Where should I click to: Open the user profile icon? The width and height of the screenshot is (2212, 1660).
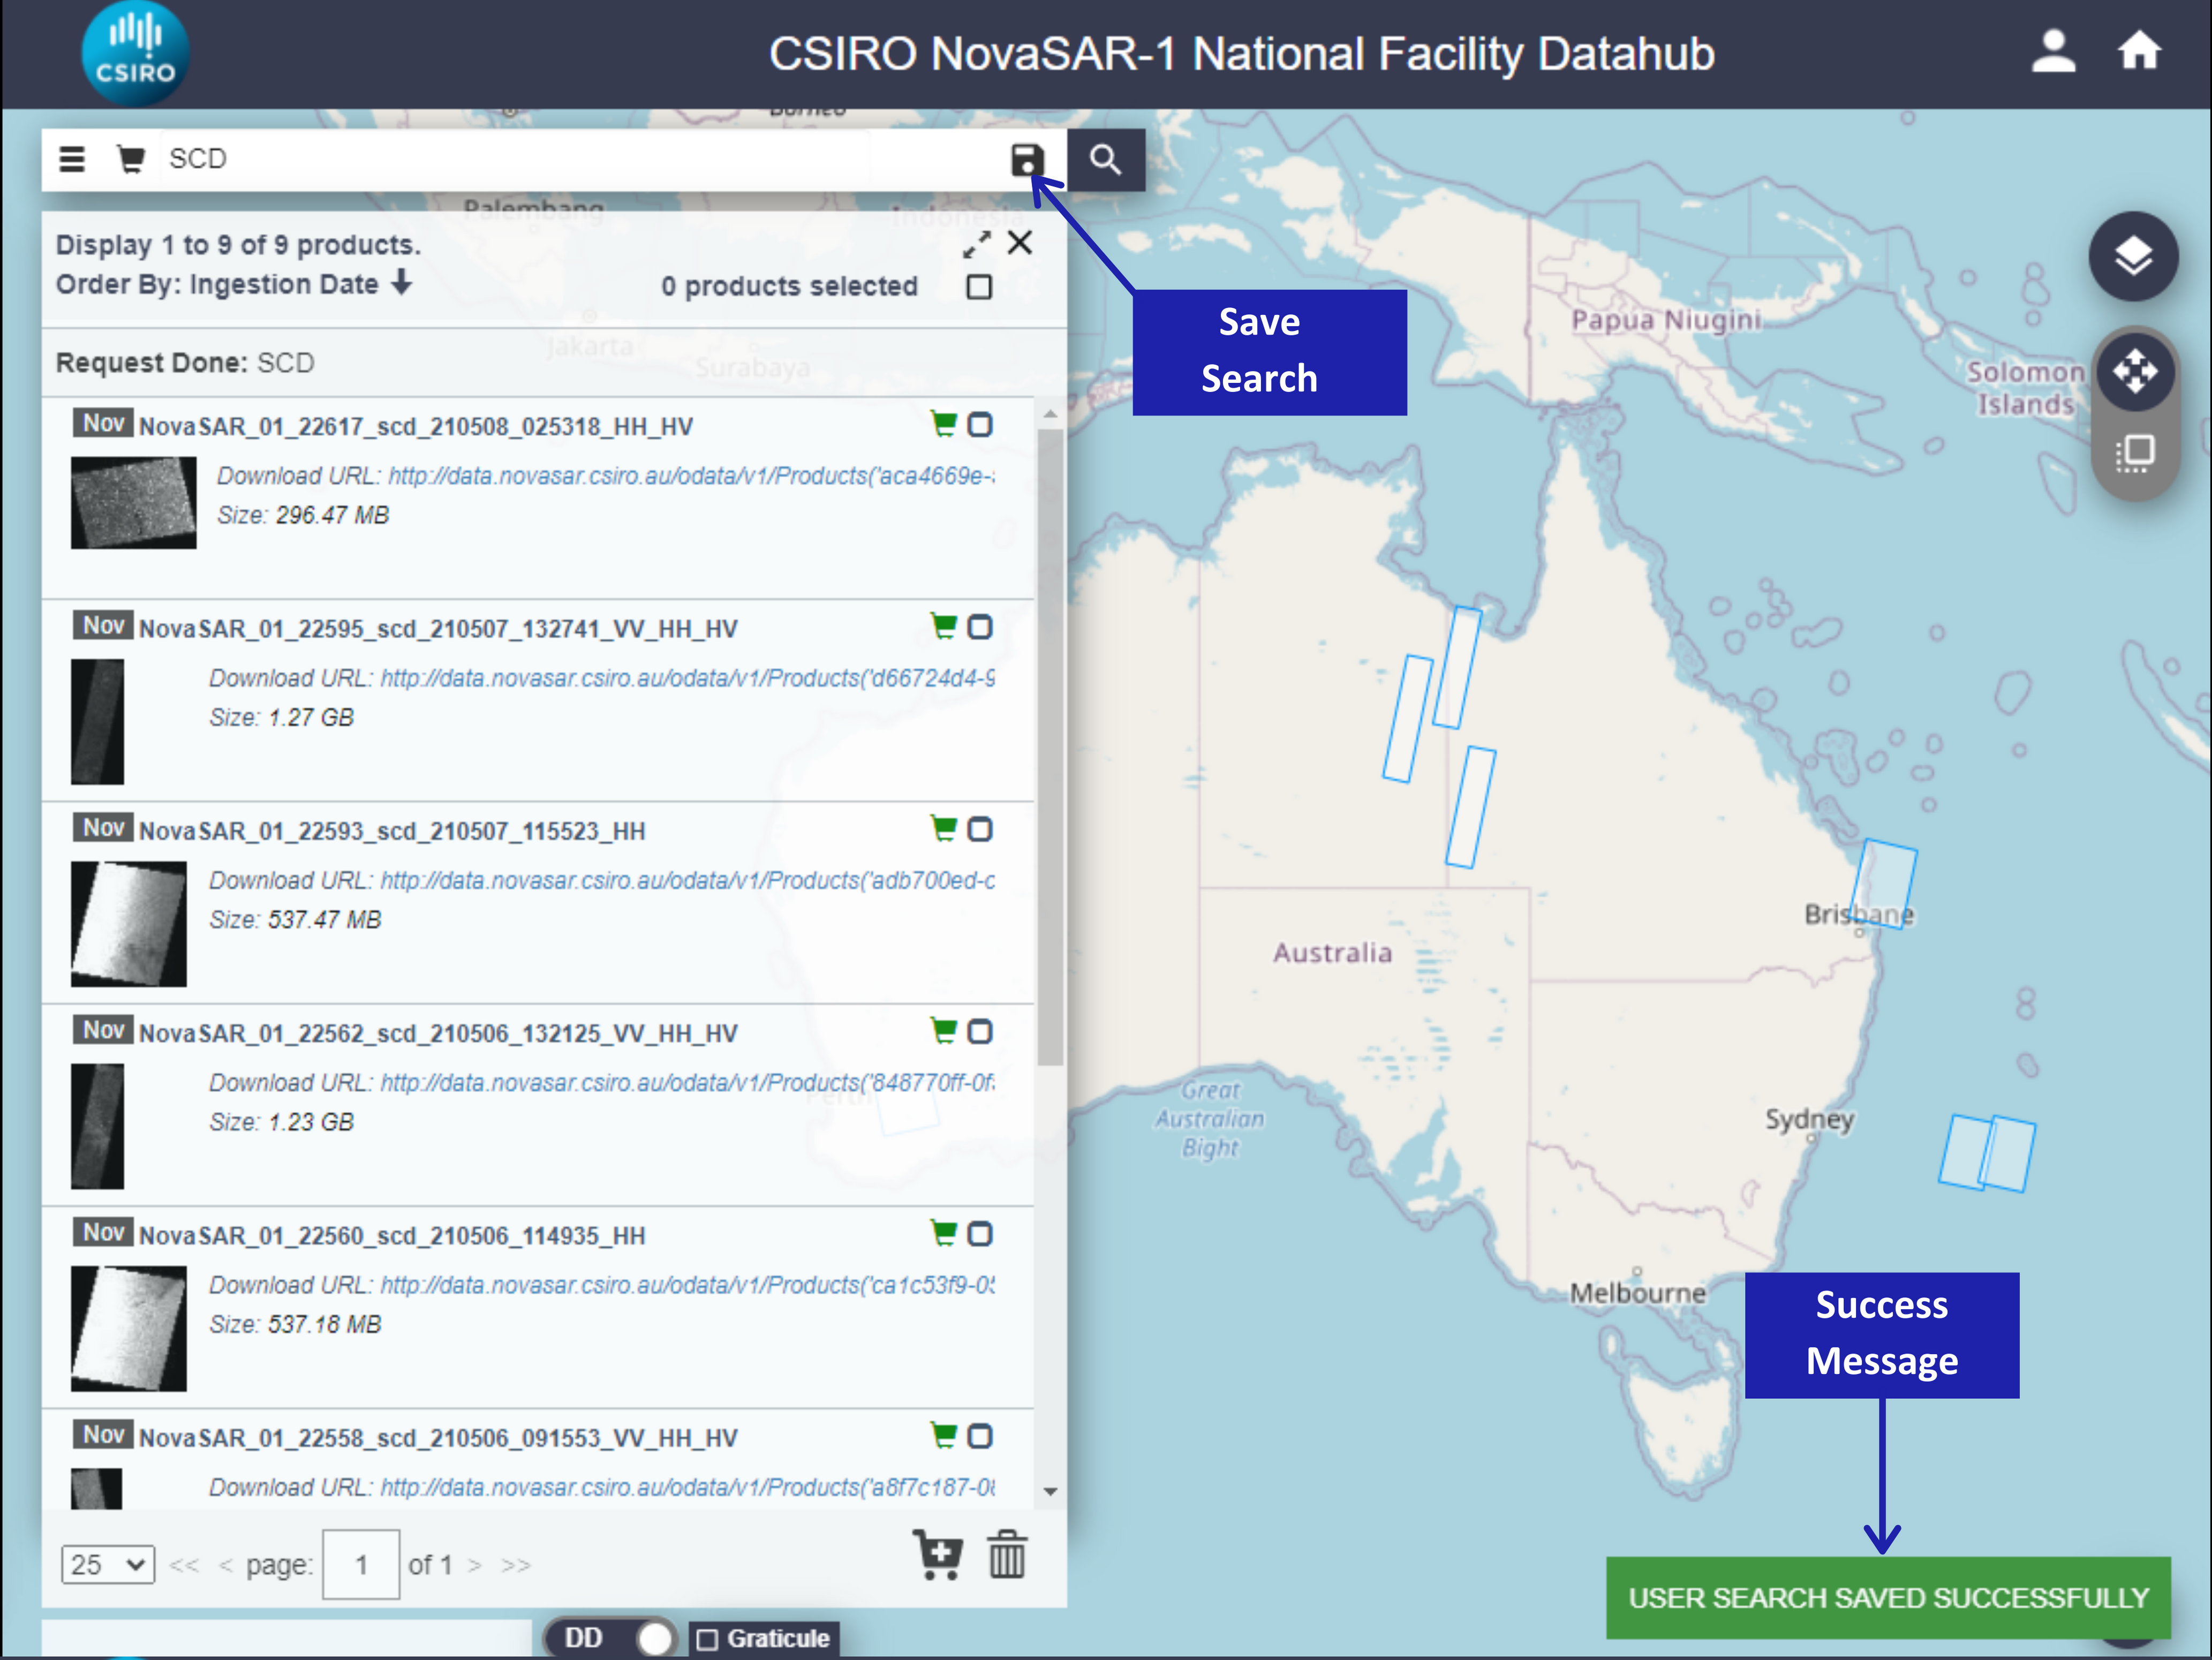point(2053,52)
